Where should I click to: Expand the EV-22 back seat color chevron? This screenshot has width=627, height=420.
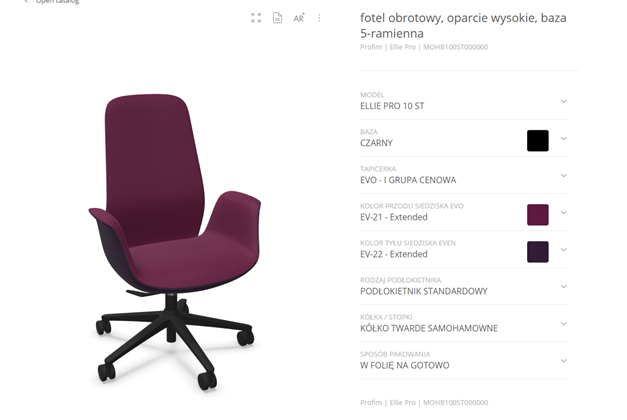(563, 250)
